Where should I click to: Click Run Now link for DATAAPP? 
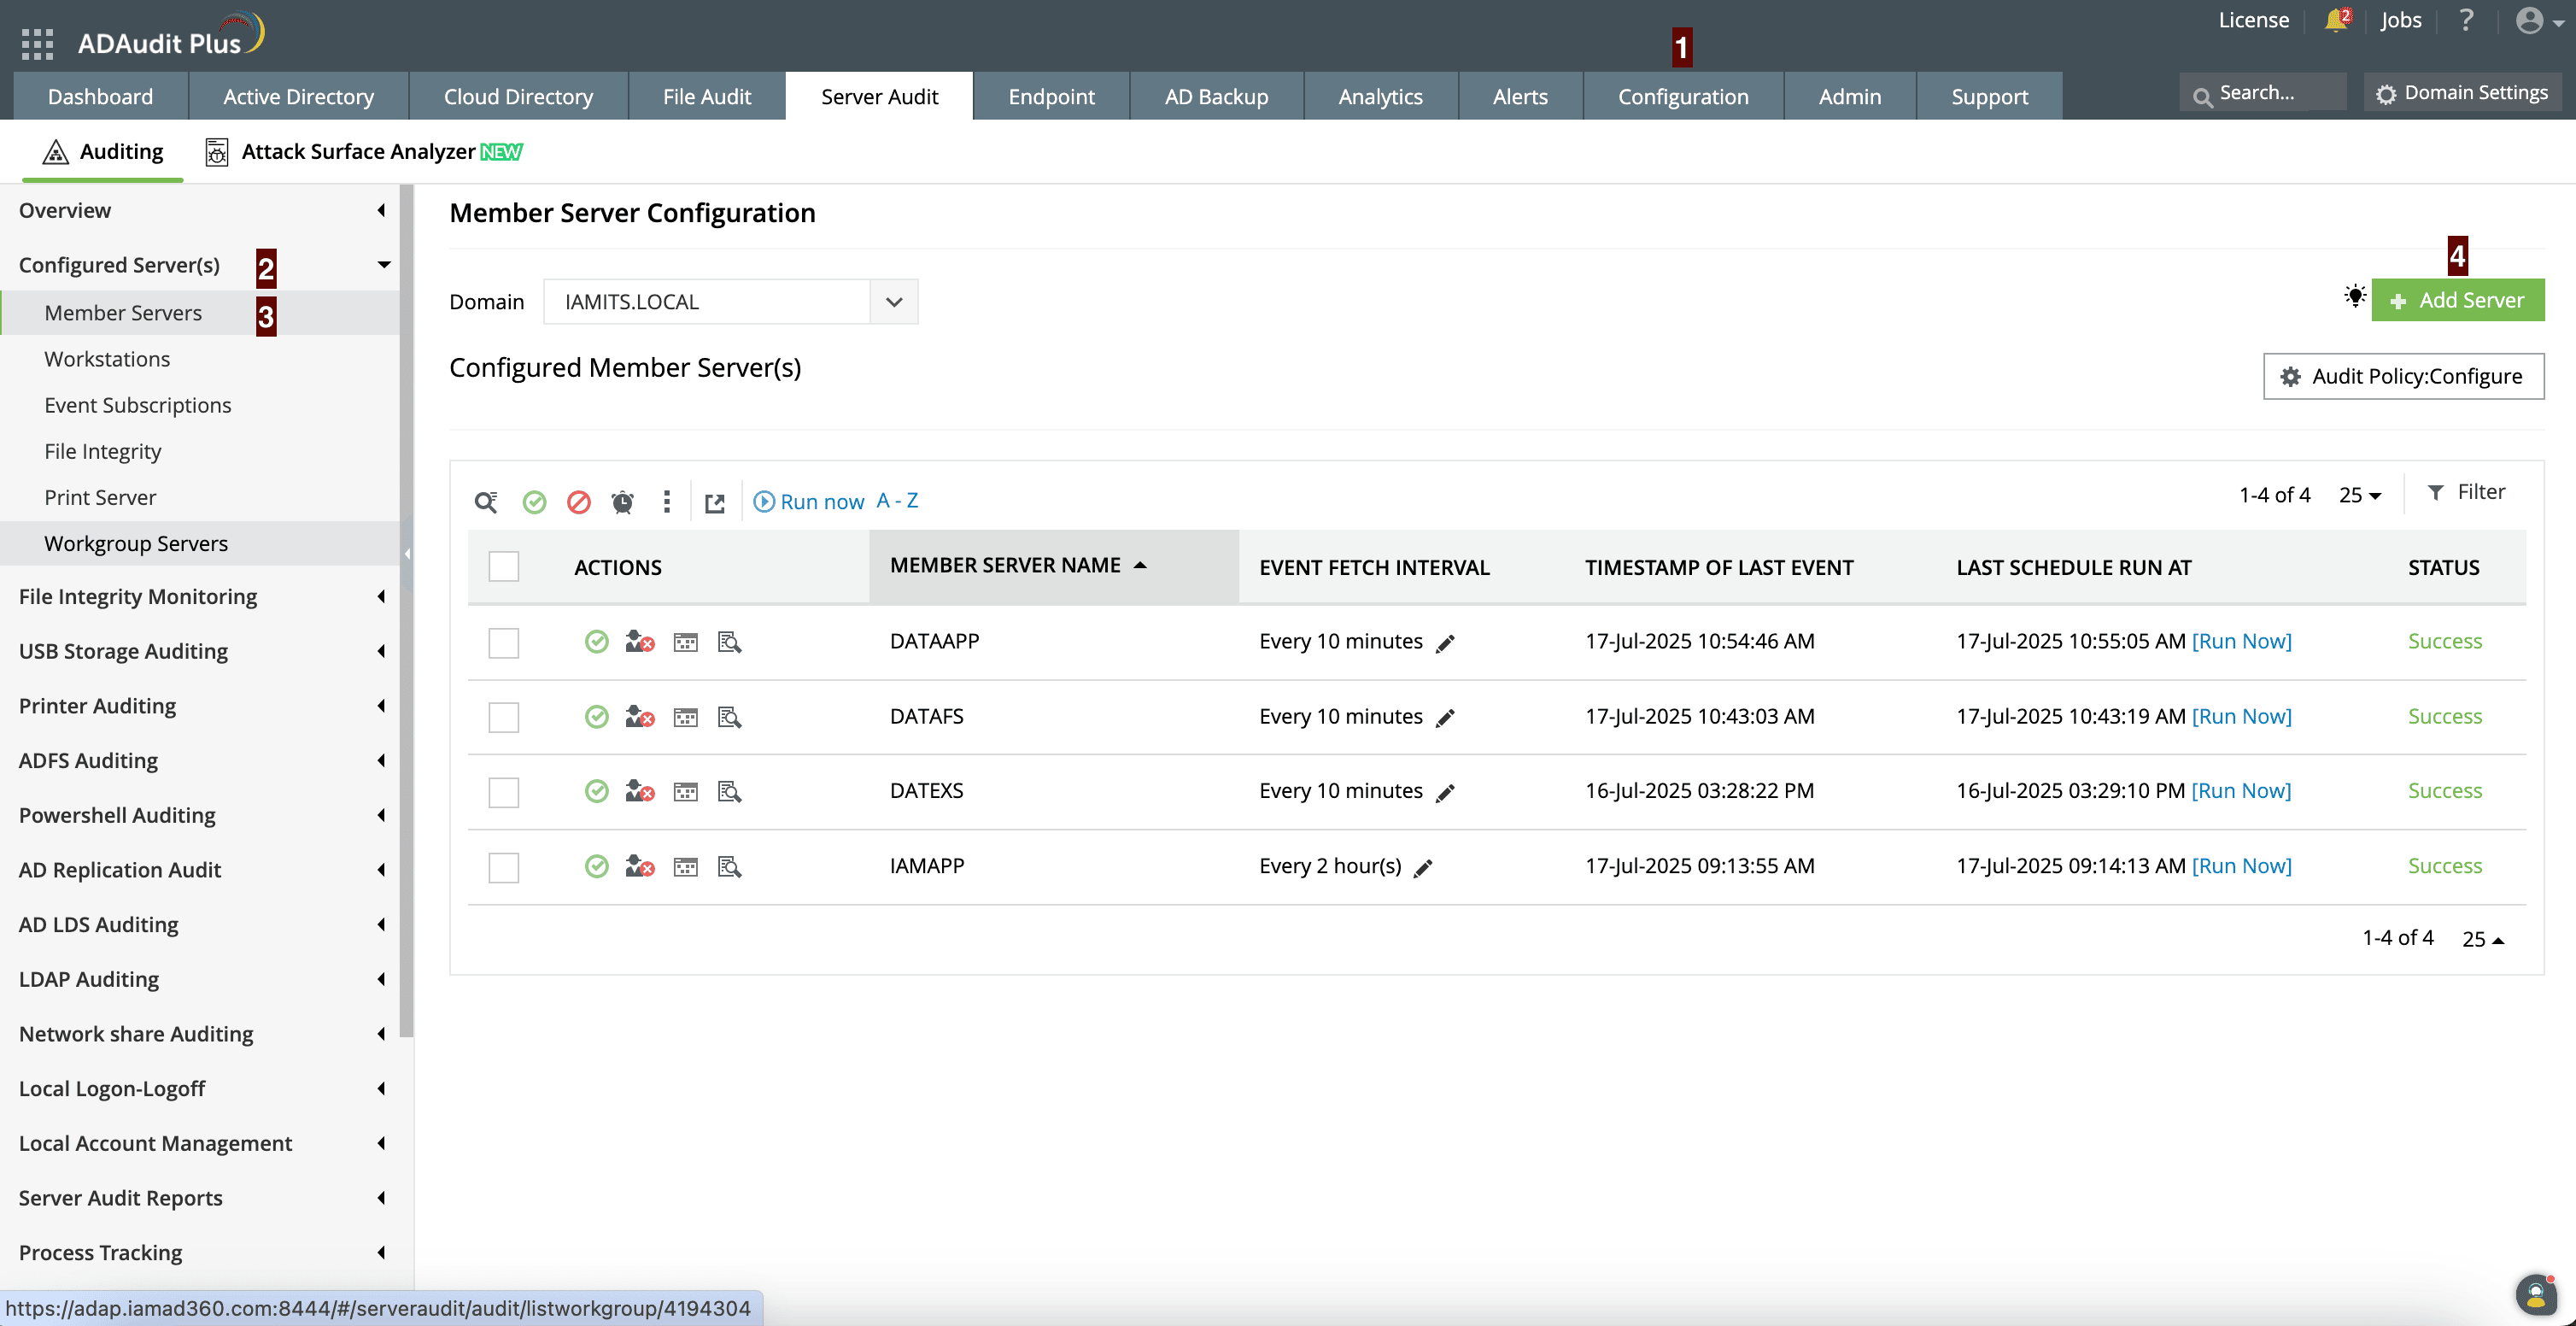coord(2241,642)
